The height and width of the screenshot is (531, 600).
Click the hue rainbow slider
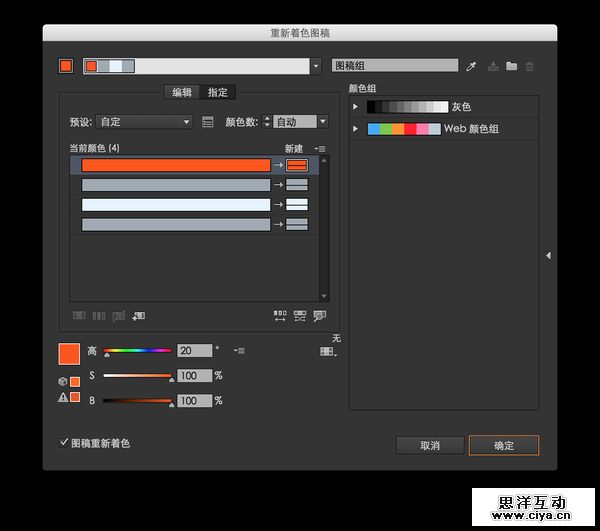tap(138, 351)
